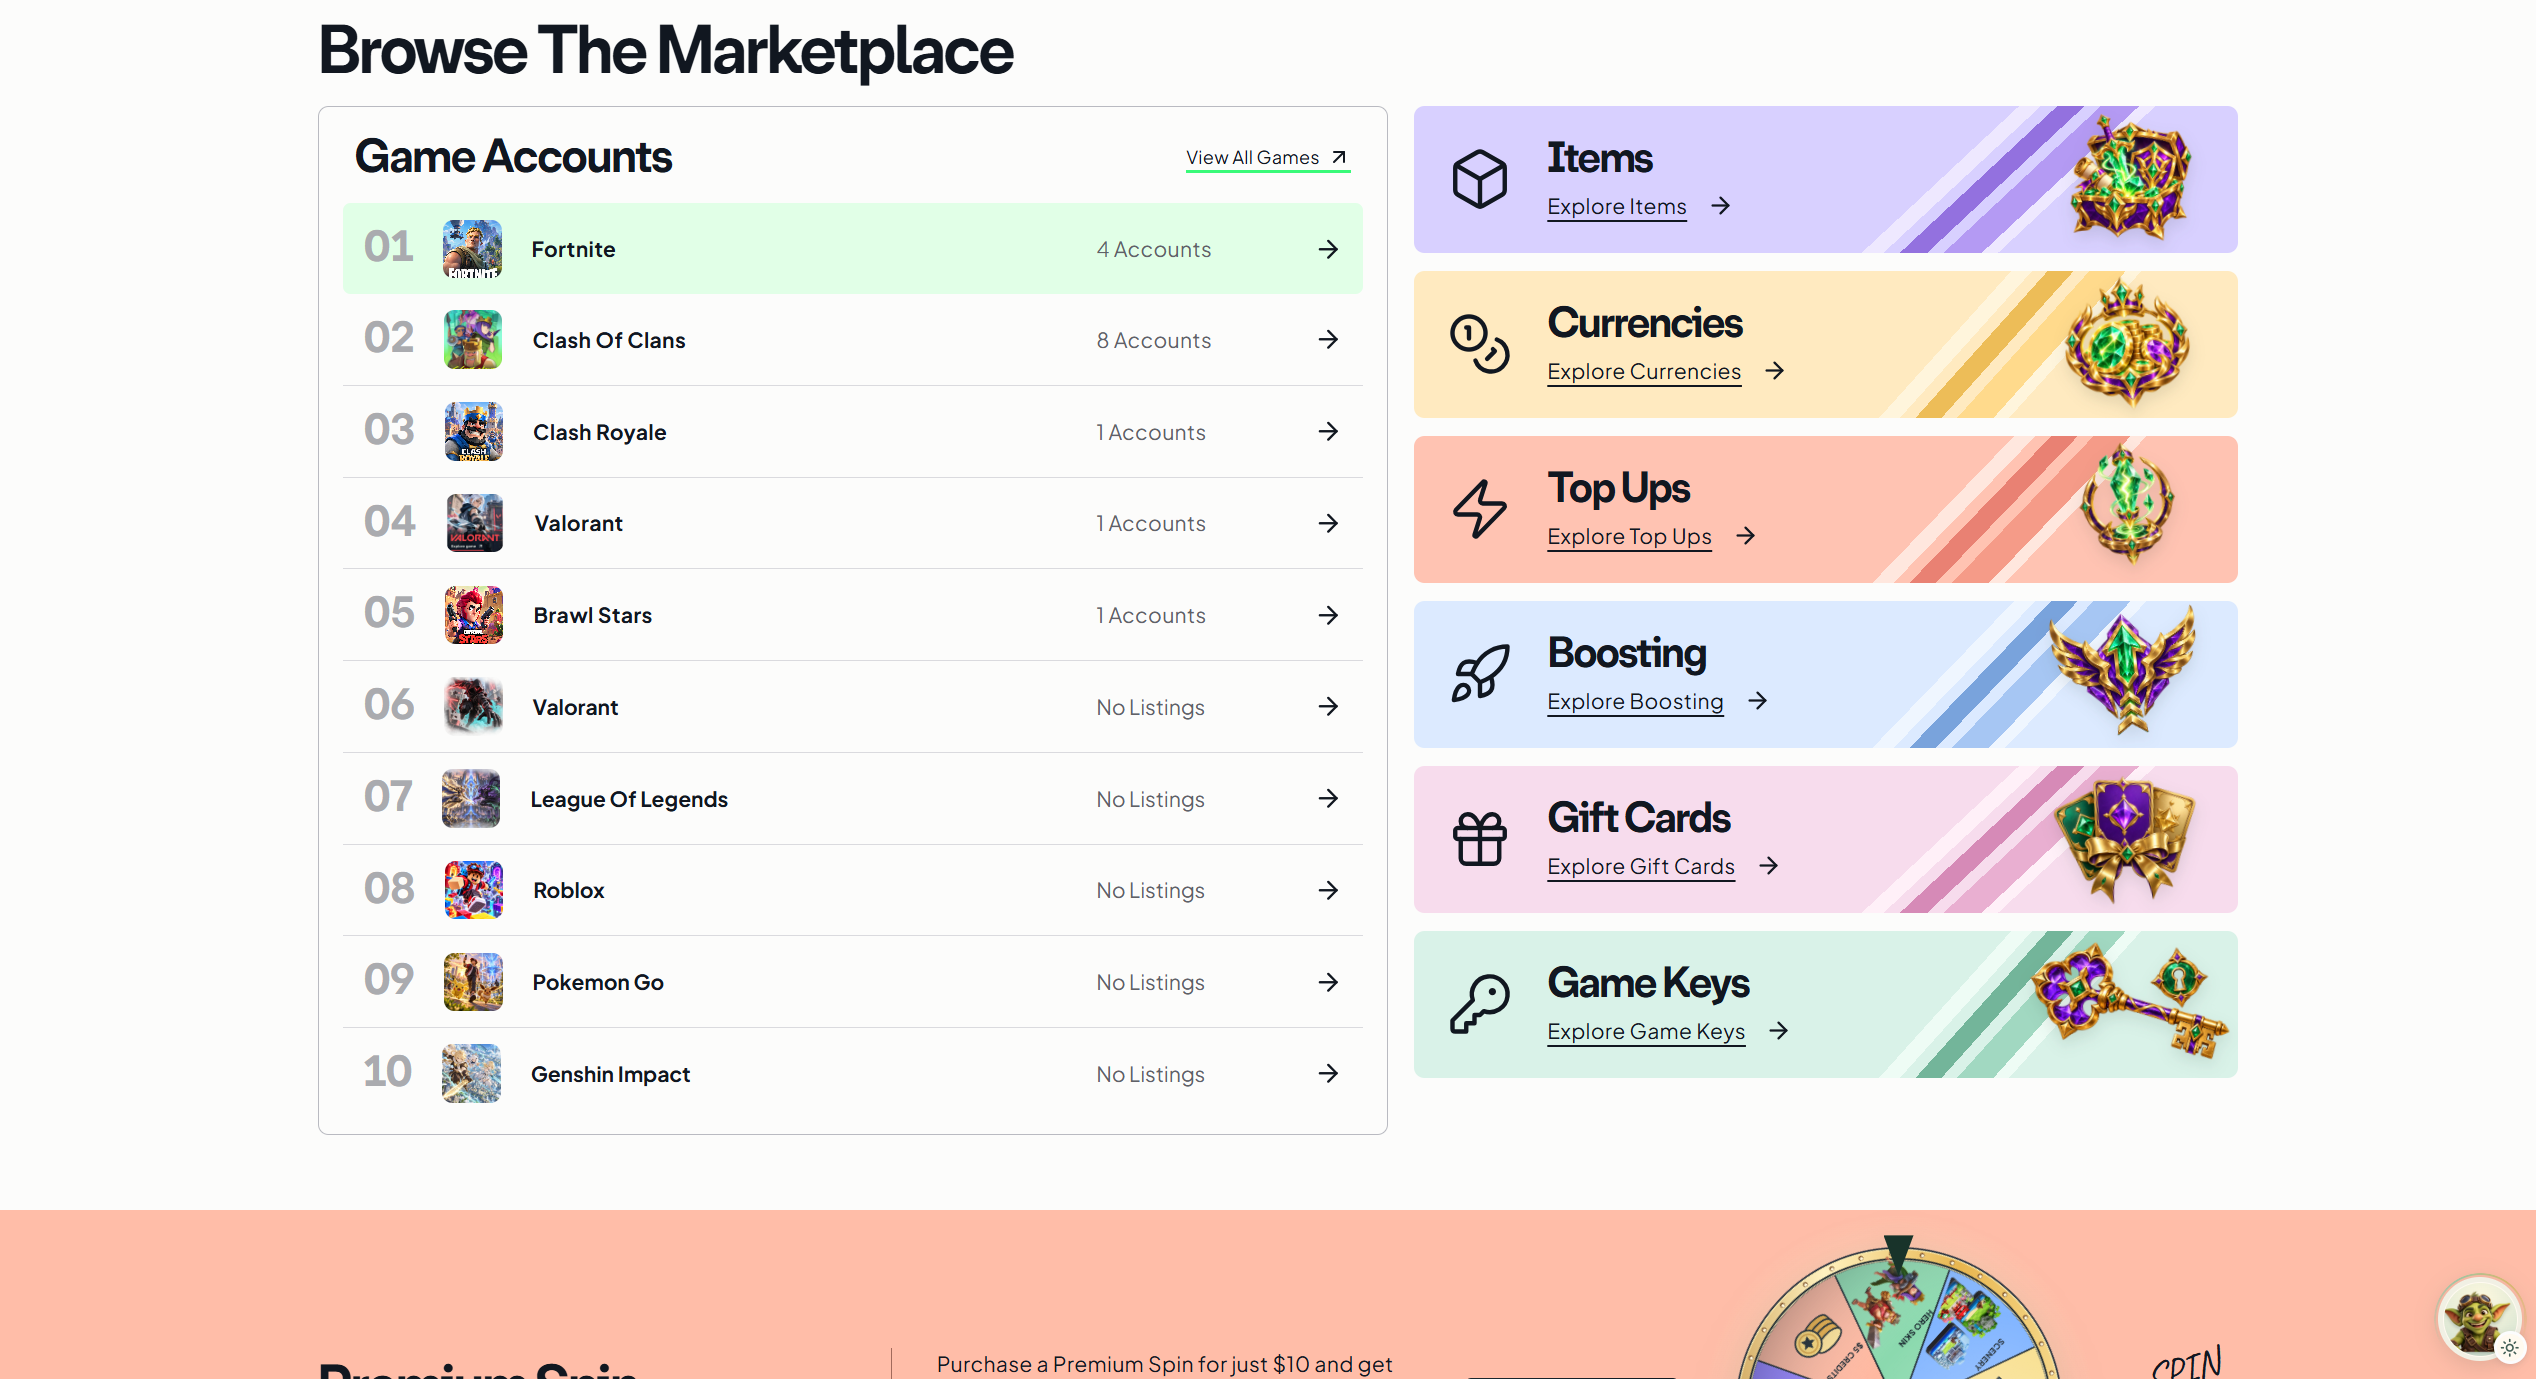
Task: Select the League Of Legends thumbnail
Action: click(x=471, y=799)
